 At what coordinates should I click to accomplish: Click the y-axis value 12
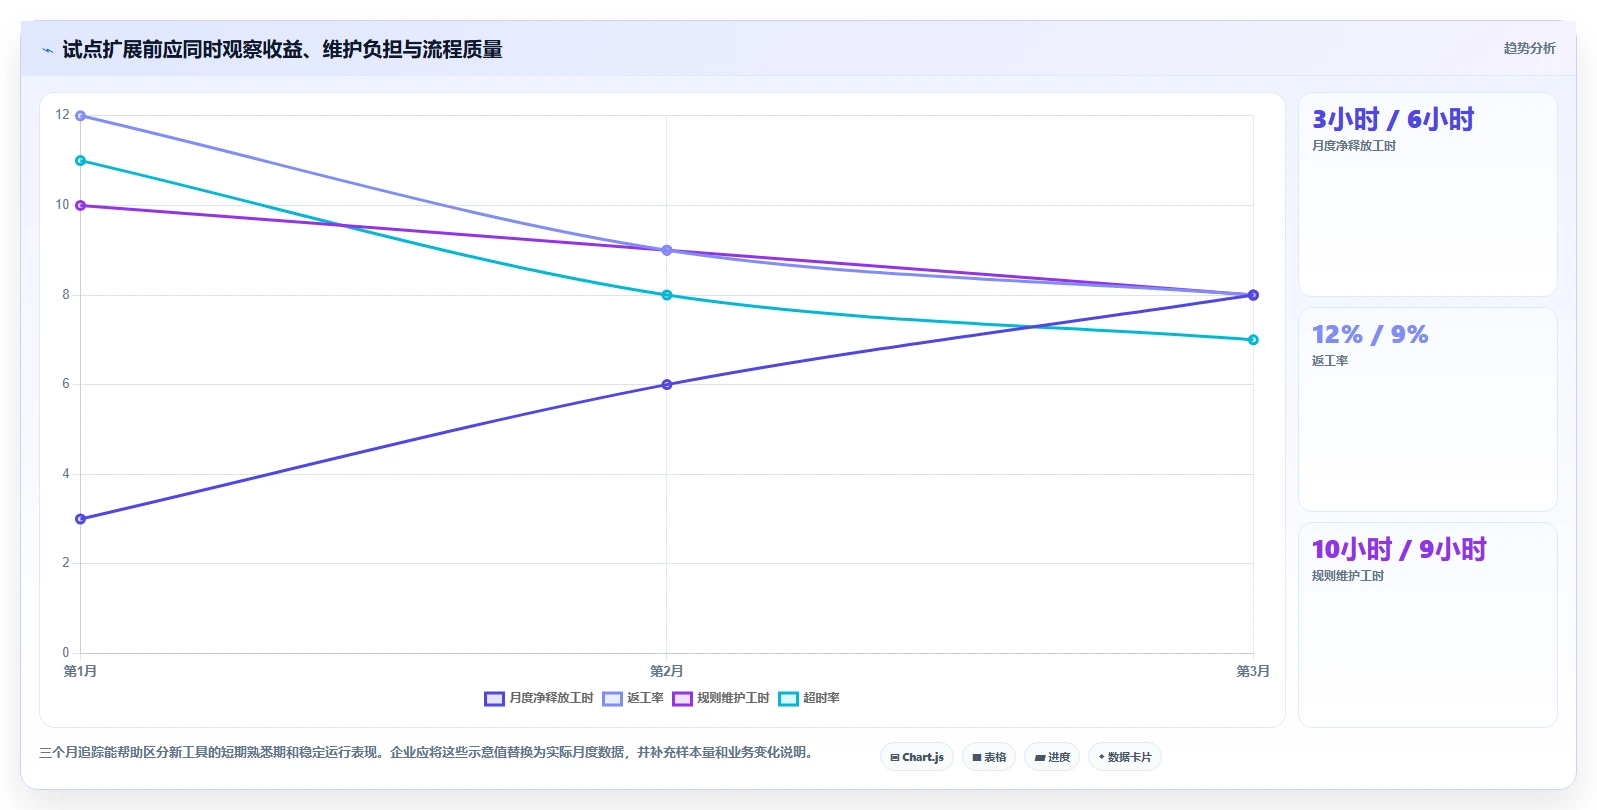[63, 115]
